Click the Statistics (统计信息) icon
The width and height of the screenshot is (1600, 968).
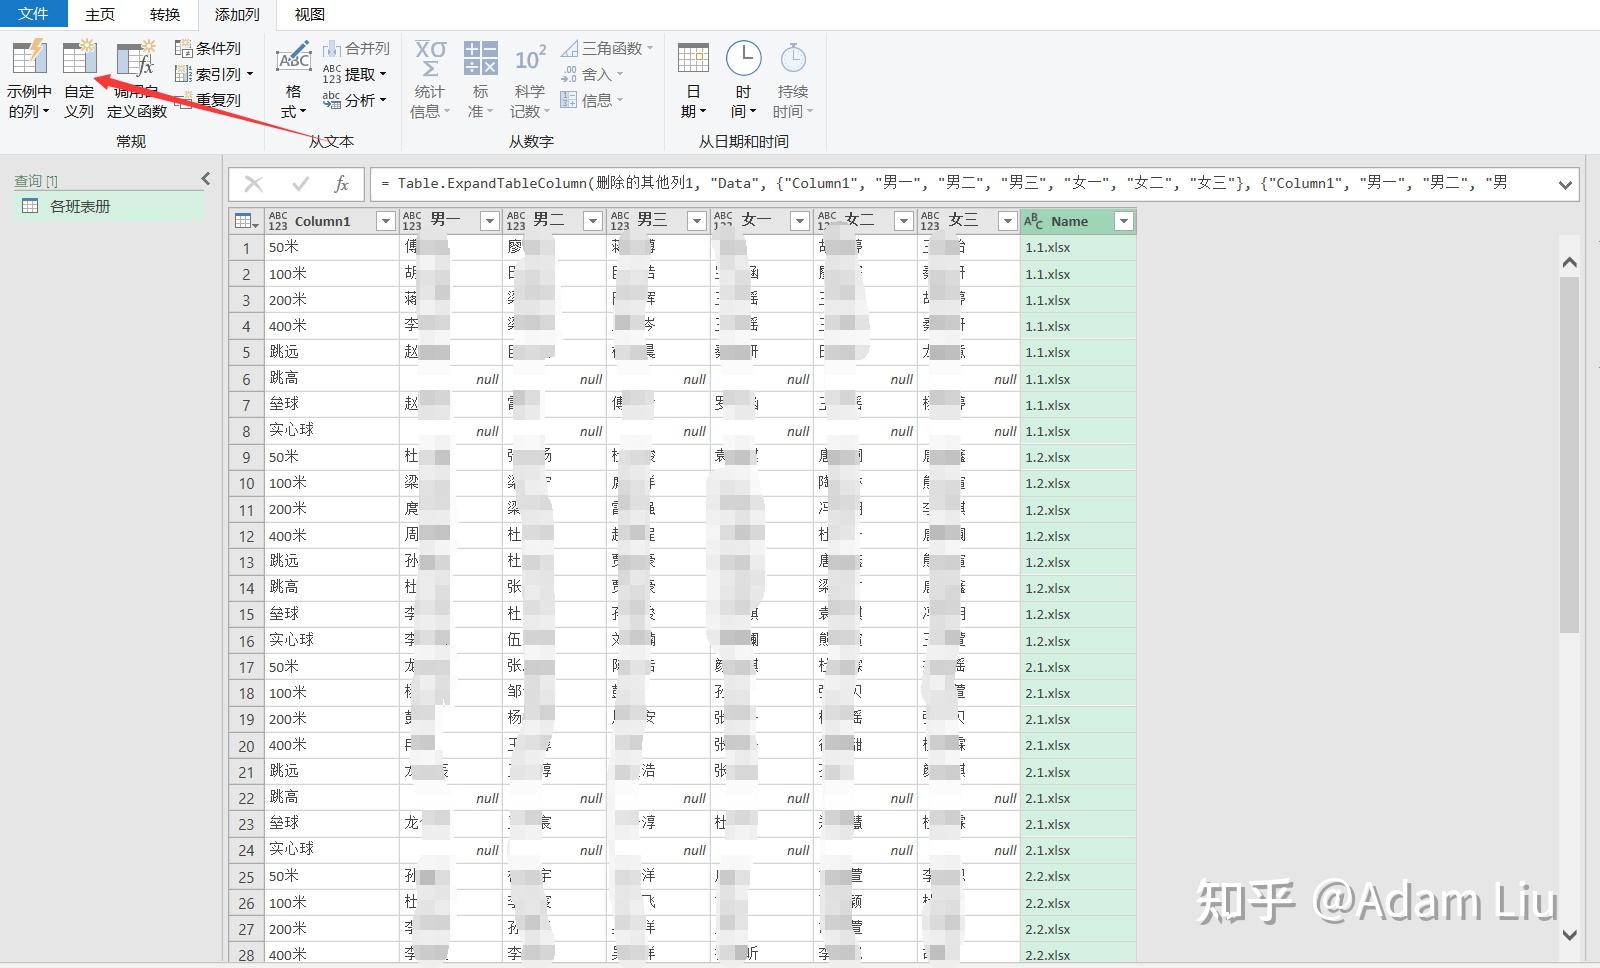(x=430, y=58)
